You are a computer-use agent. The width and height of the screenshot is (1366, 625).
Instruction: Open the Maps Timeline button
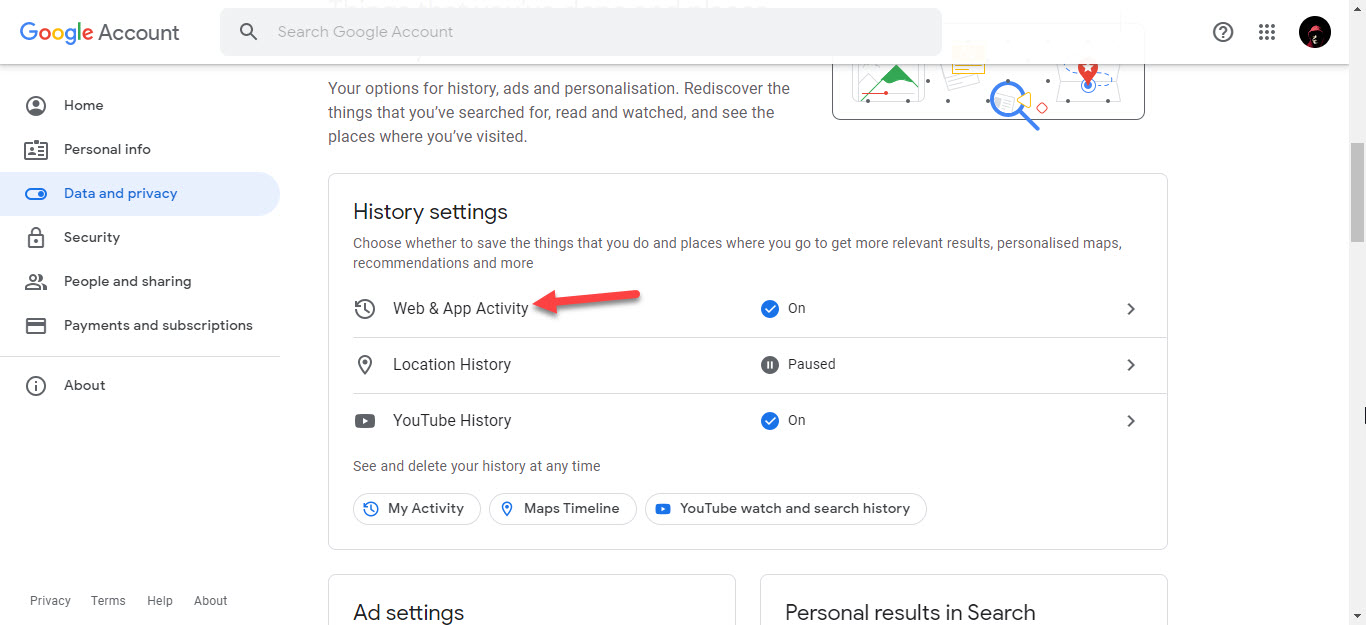pos(562,509)
